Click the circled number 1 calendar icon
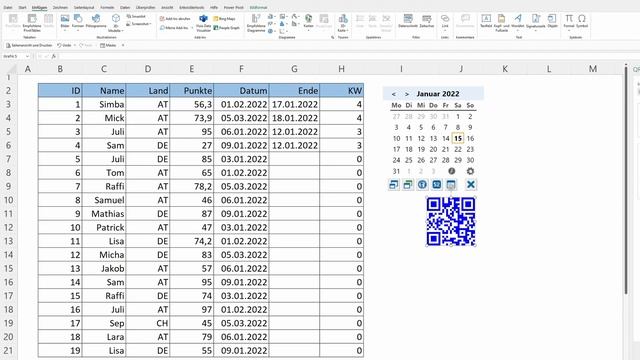 [x=422, y=184]
